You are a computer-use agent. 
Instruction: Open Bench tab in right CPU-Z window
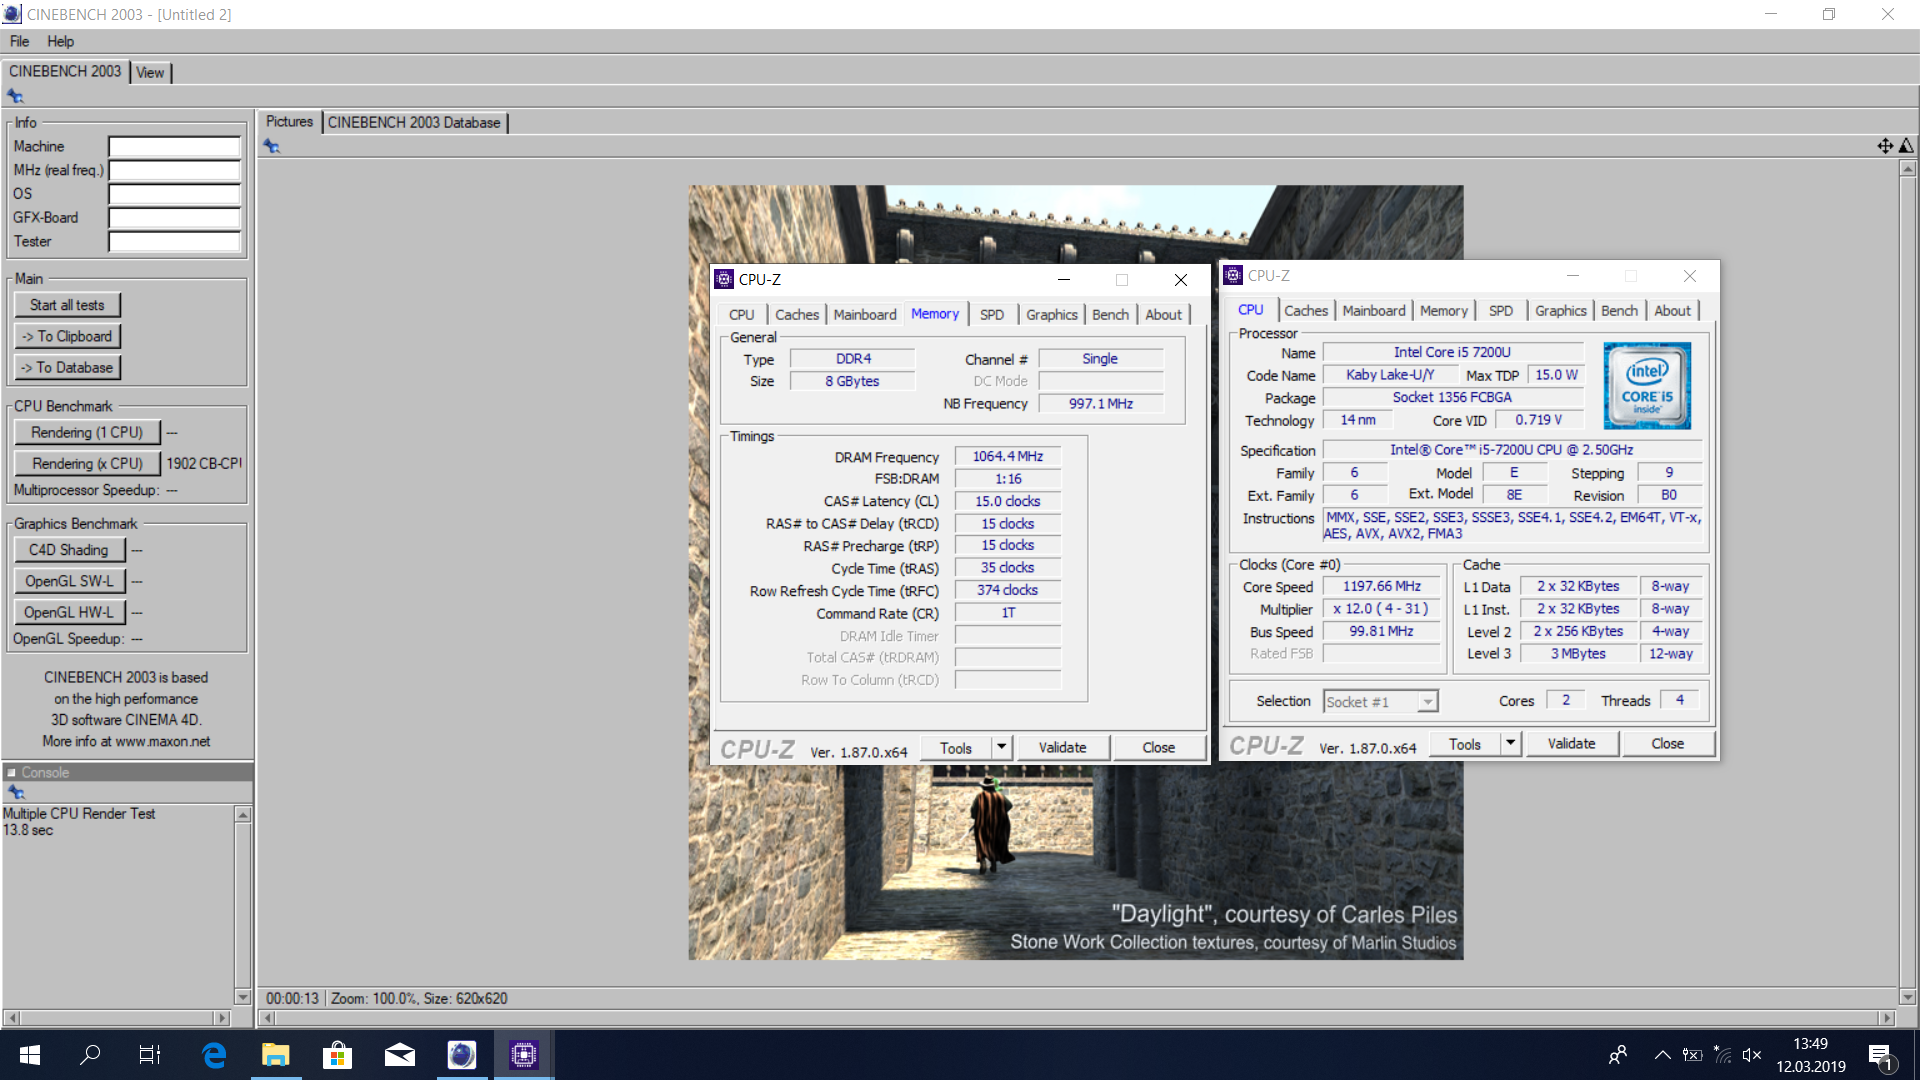1619,311
